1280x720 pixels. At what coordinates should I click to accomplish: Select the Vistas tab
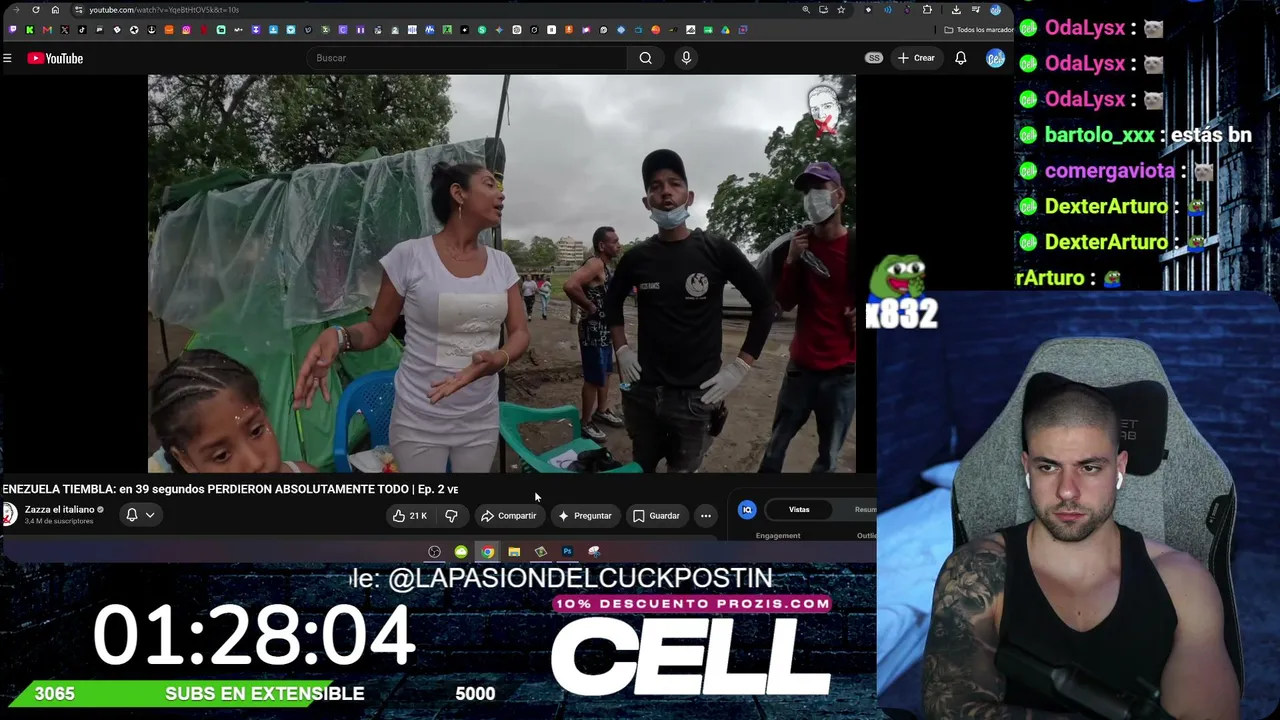[799, 510]
